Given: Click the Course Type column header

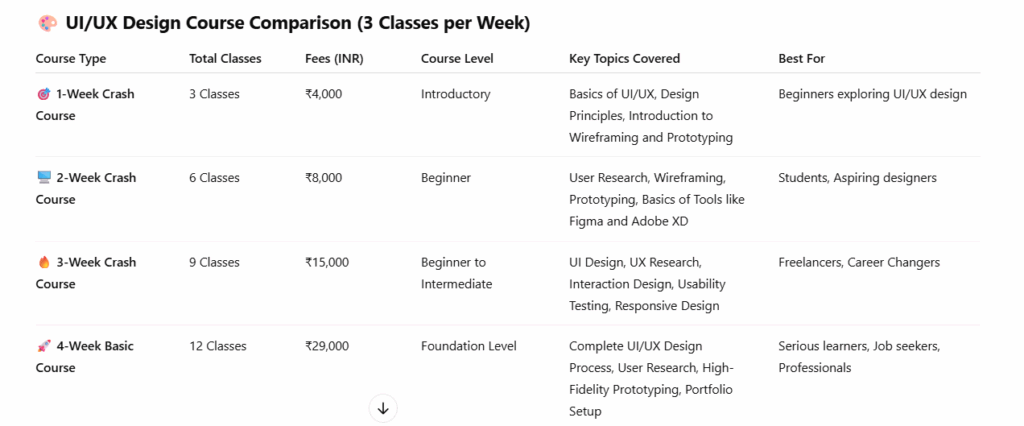Looking at the screenshot, I should pos(70,59).
